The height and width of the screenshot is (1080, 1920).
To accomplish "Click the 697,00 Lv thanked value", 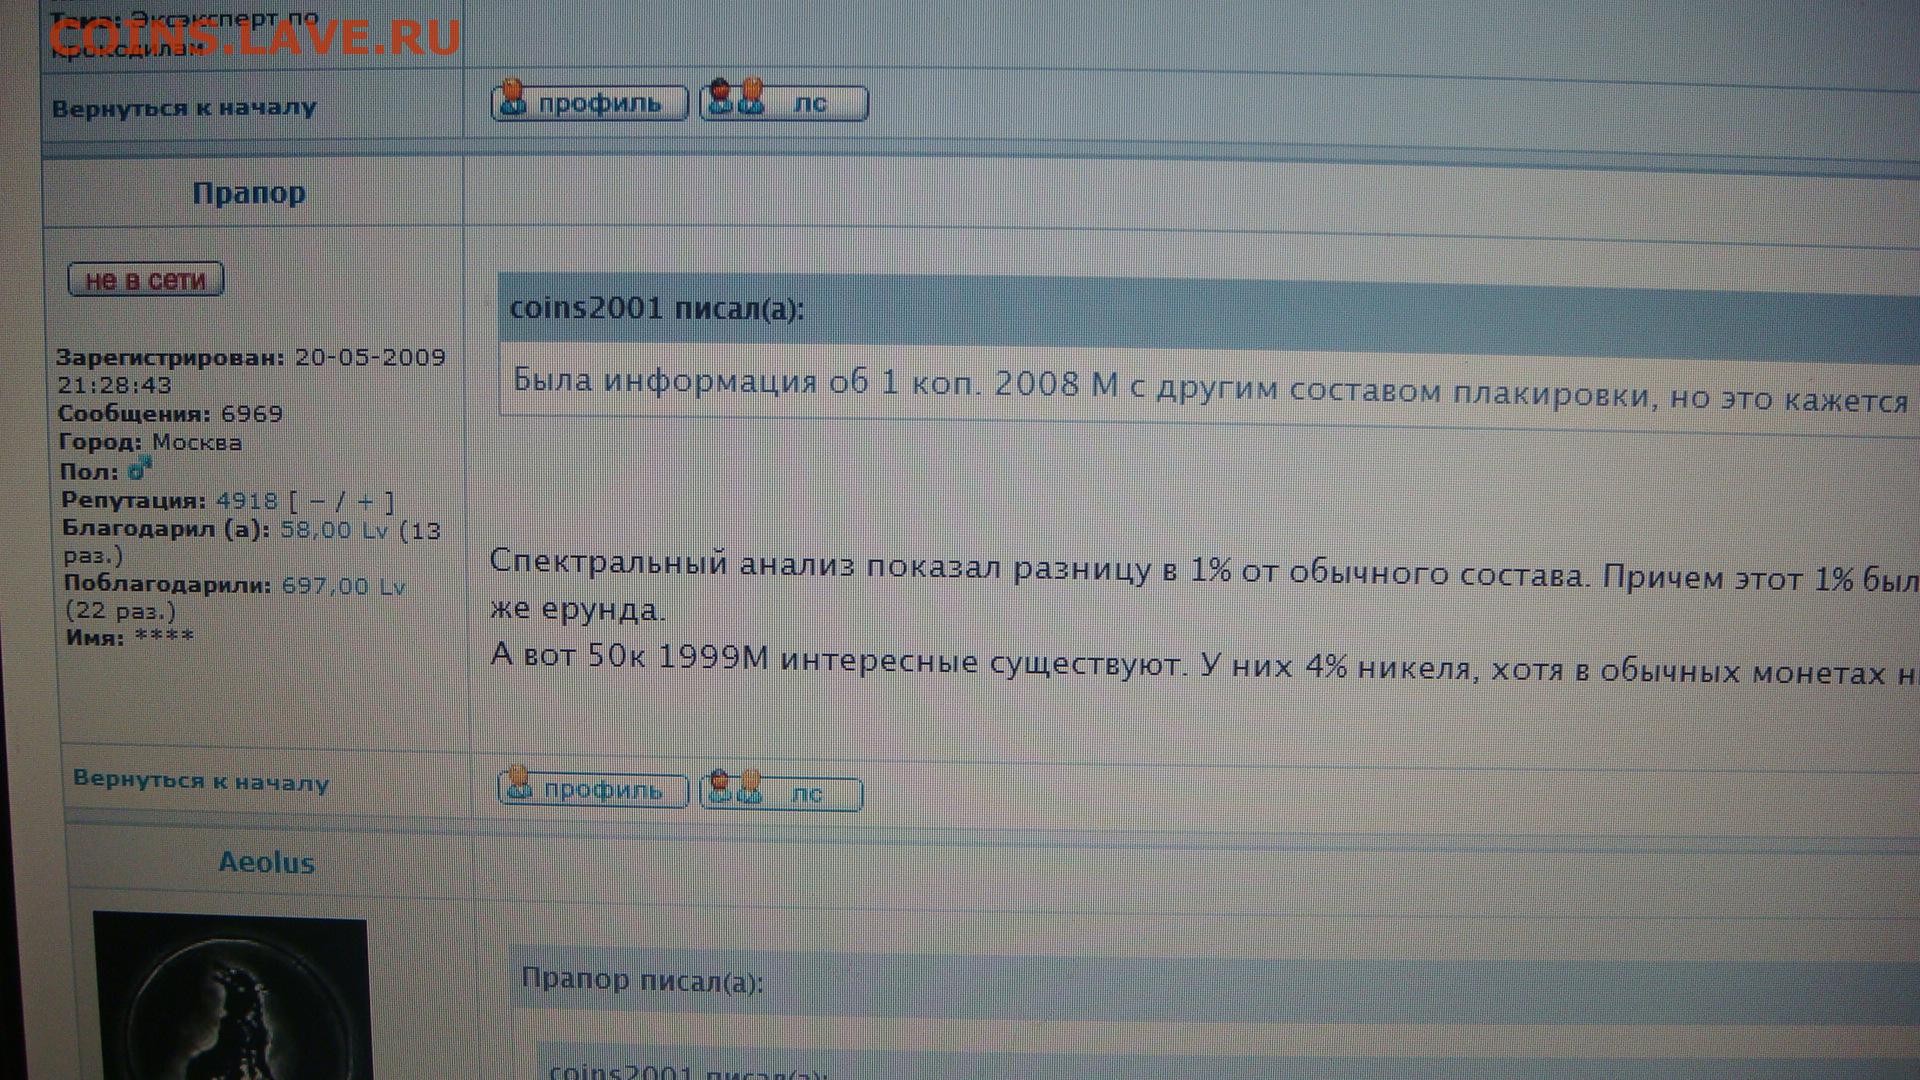I will [343, 586].
